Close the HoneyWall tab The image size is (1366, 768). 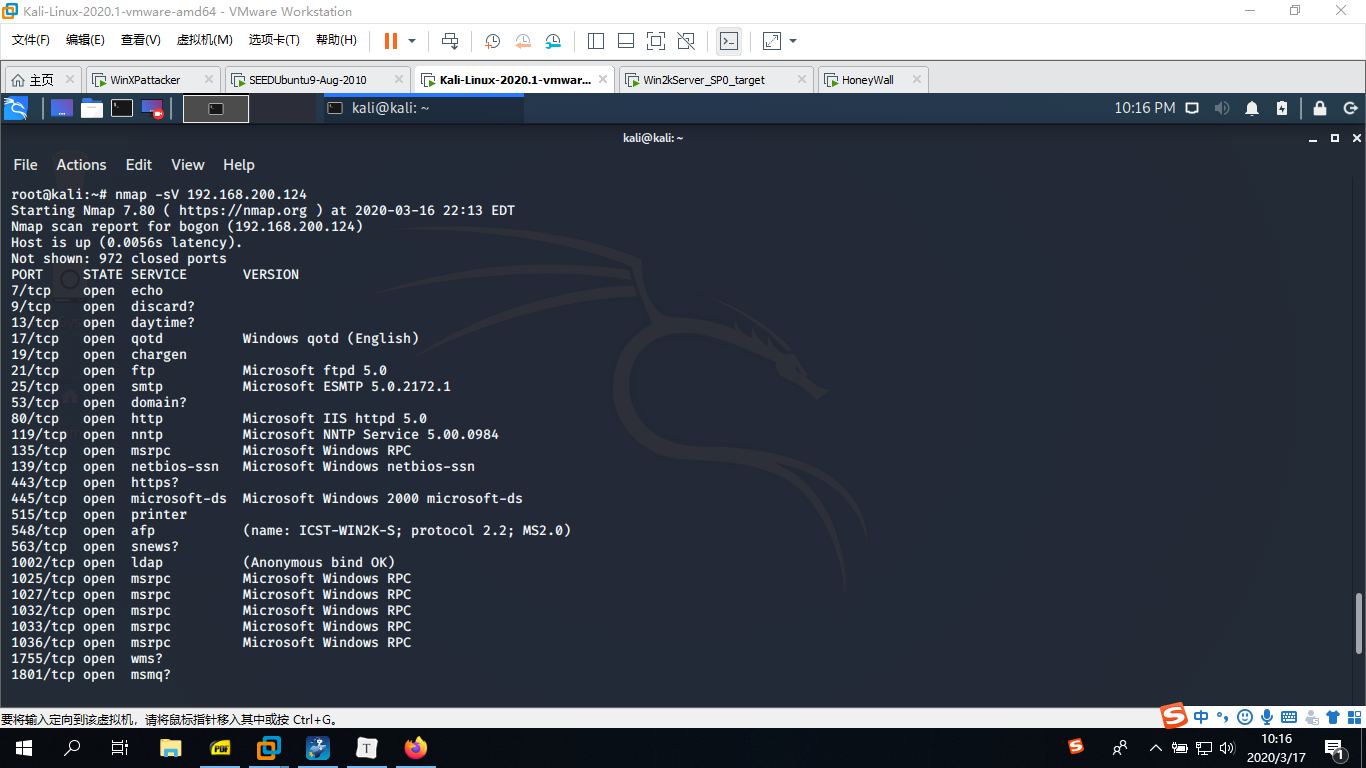[917, 80]
